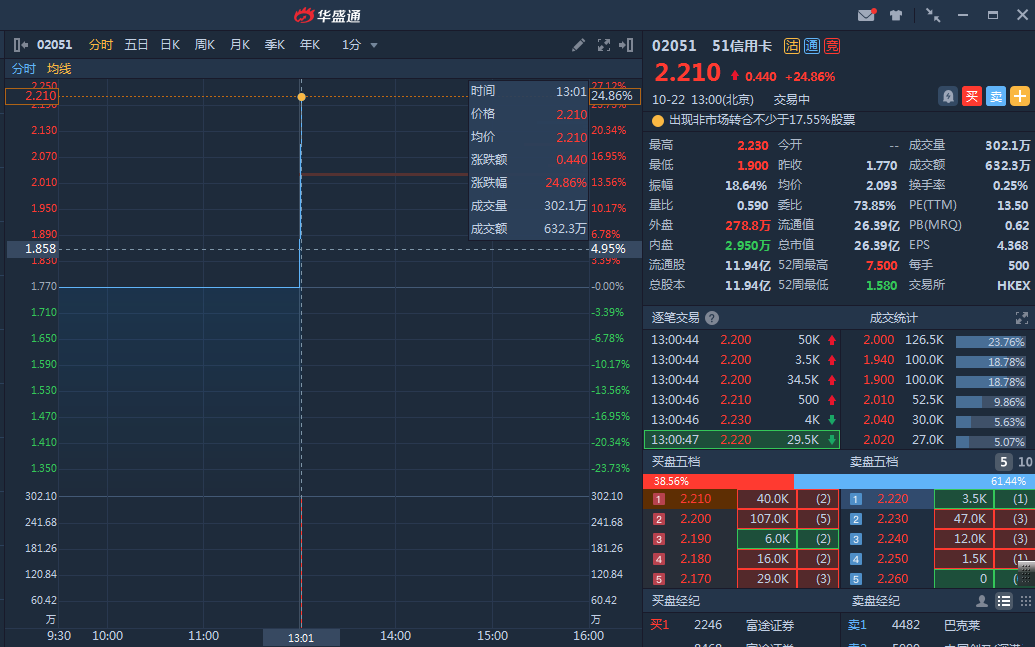Collapse the right quote panel
Screen dimensions: 1035x647
(x=627, y=45)
